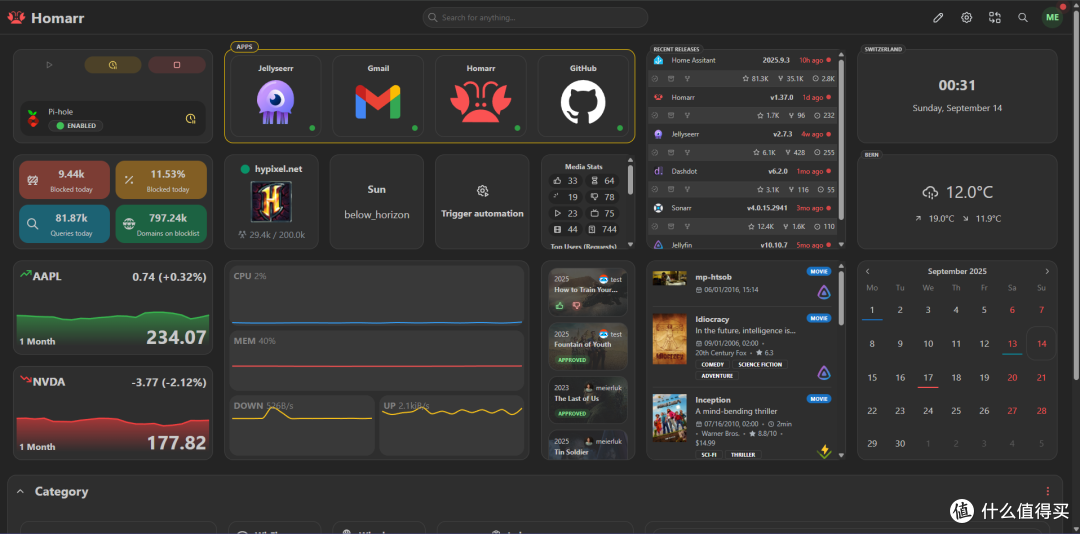Open the ME user avatar menu
The width and height of the screenshot is (1080, 534).
tap(1052, 18)
